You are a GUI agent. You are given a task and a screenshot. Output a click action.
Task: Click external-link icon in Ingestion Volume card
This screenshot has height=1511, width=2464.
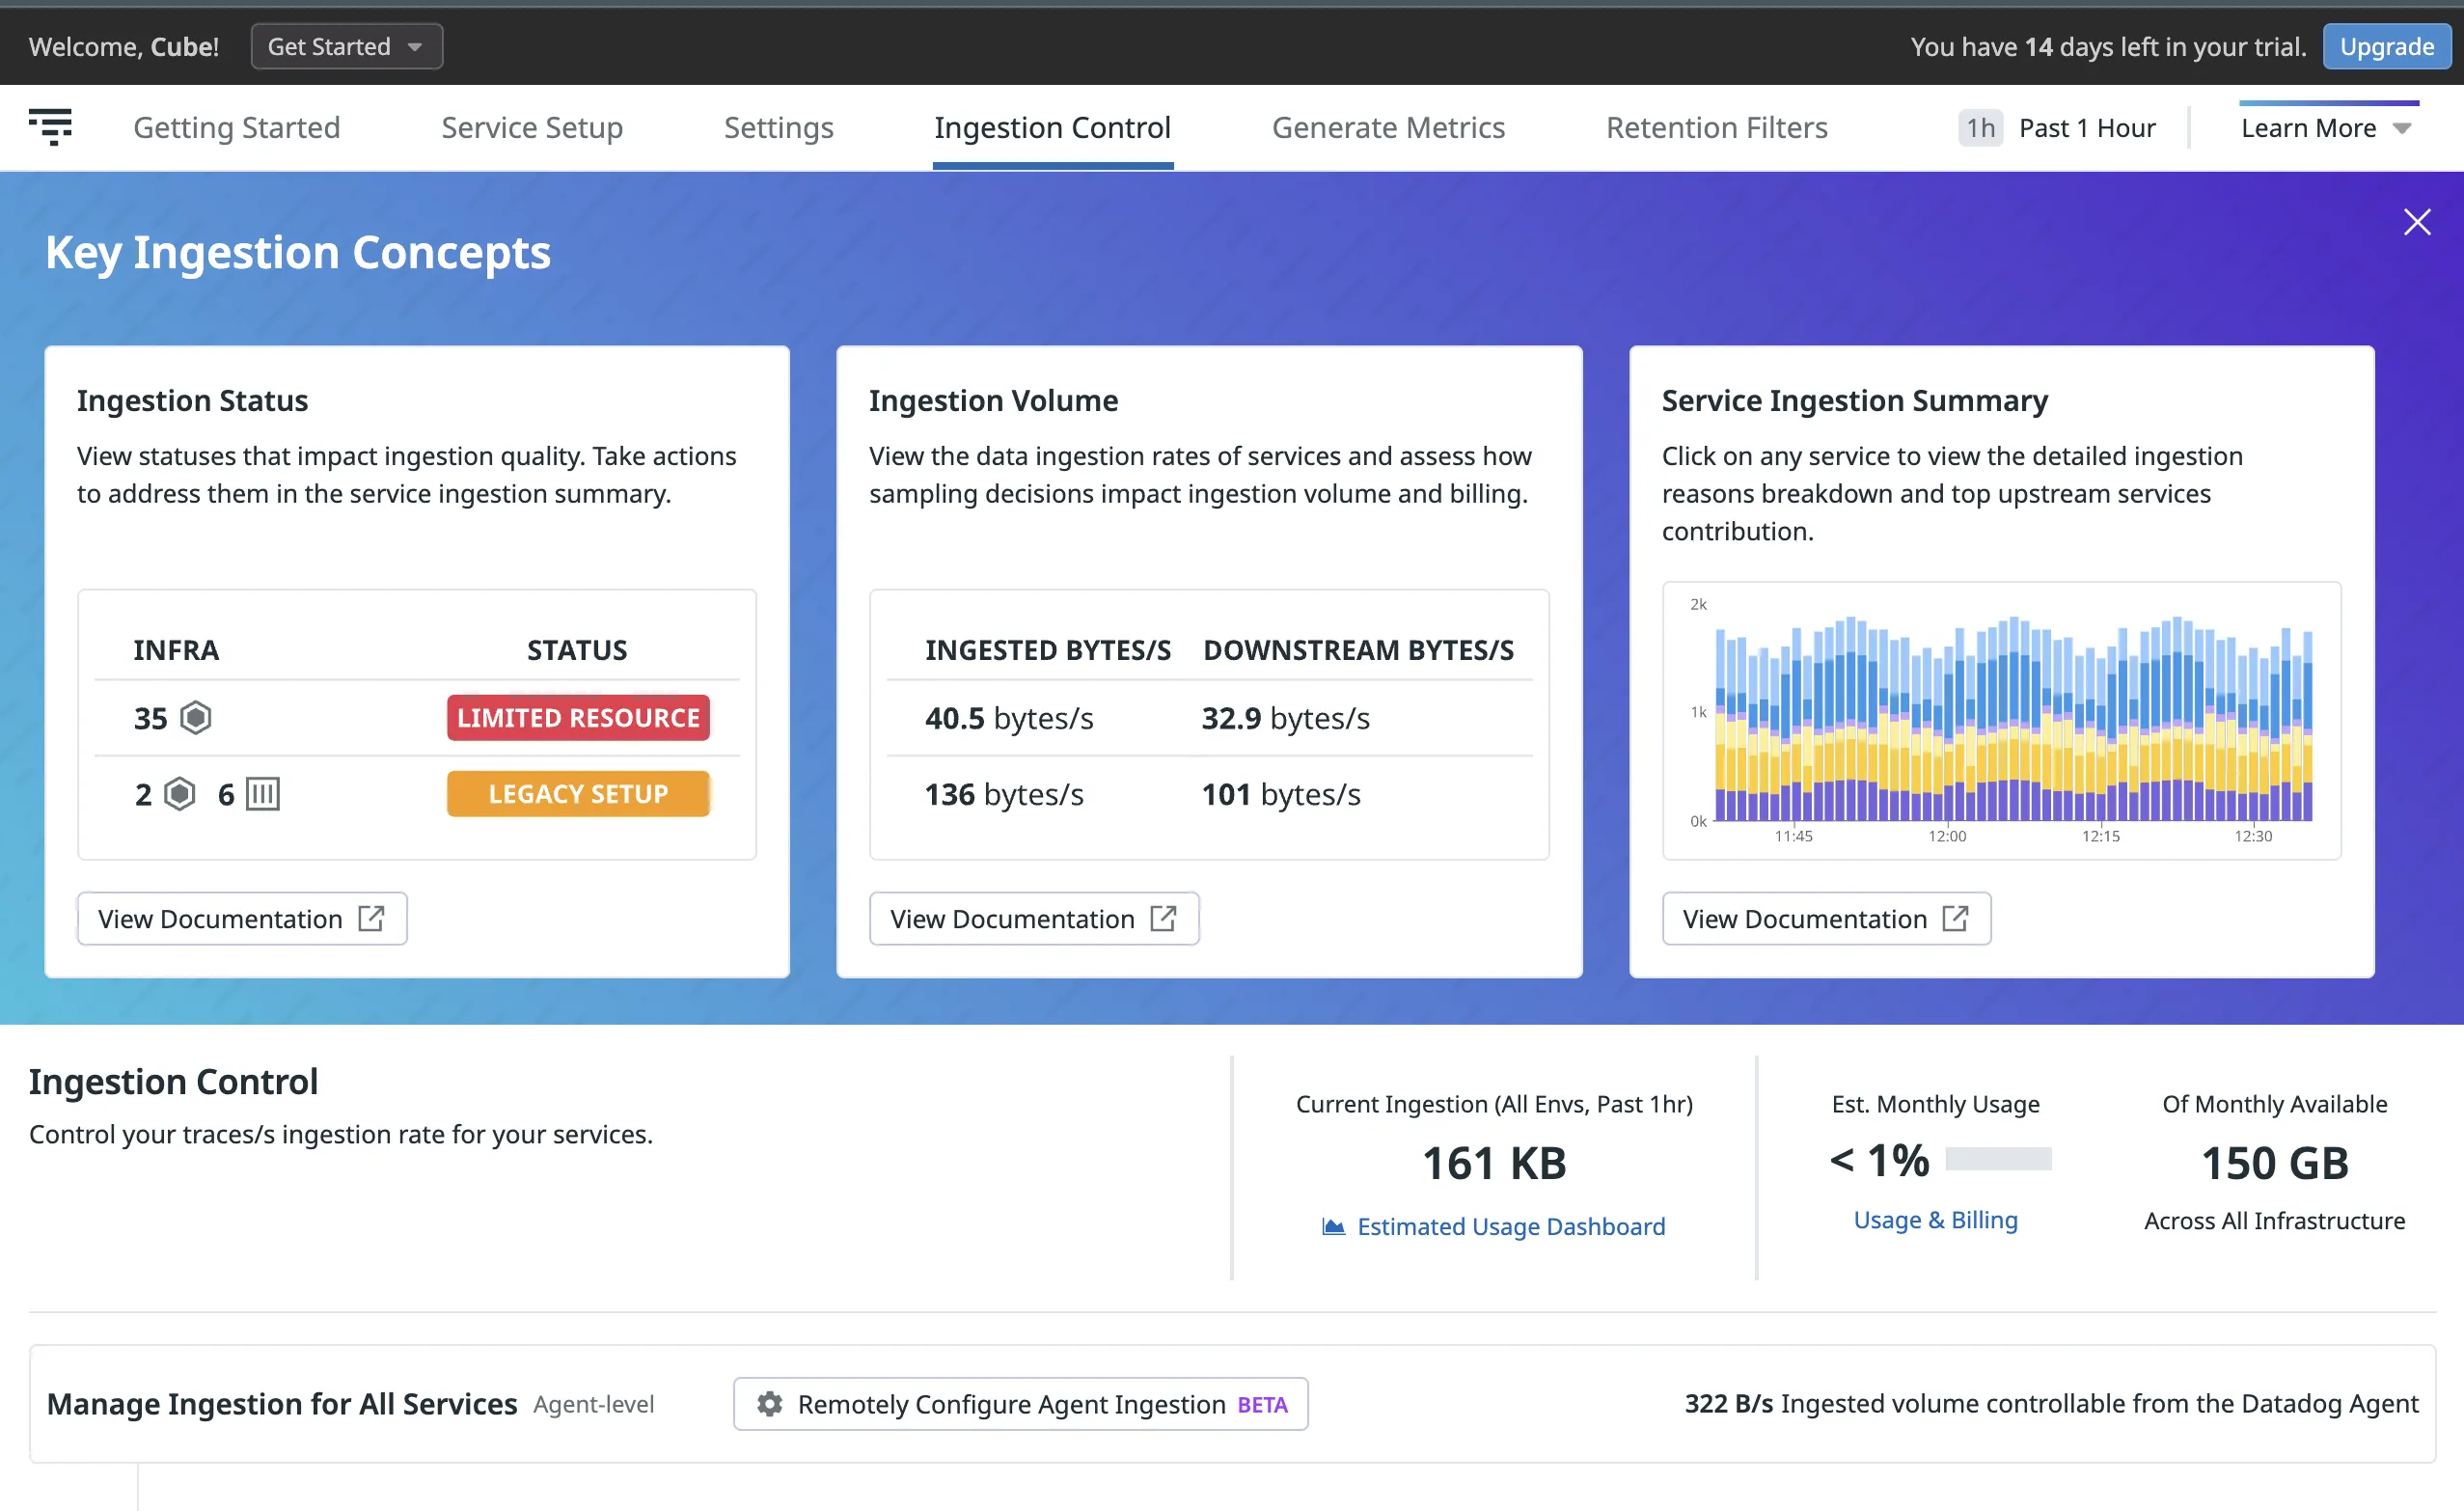1163,918
